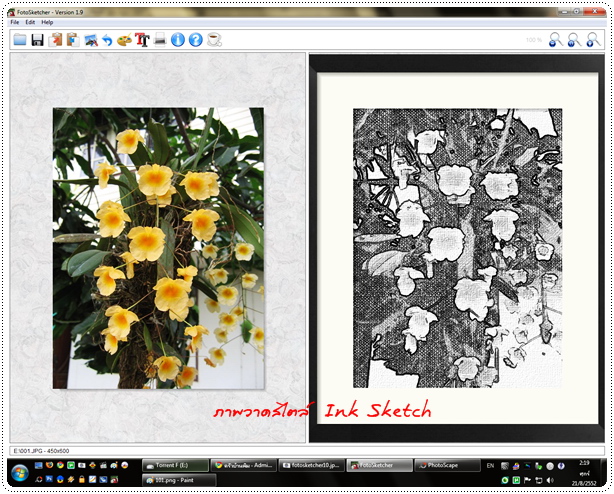Click the Windows Start button
Image resolution: width=614 pixels, height=494 pixels.
coord(20,472)
